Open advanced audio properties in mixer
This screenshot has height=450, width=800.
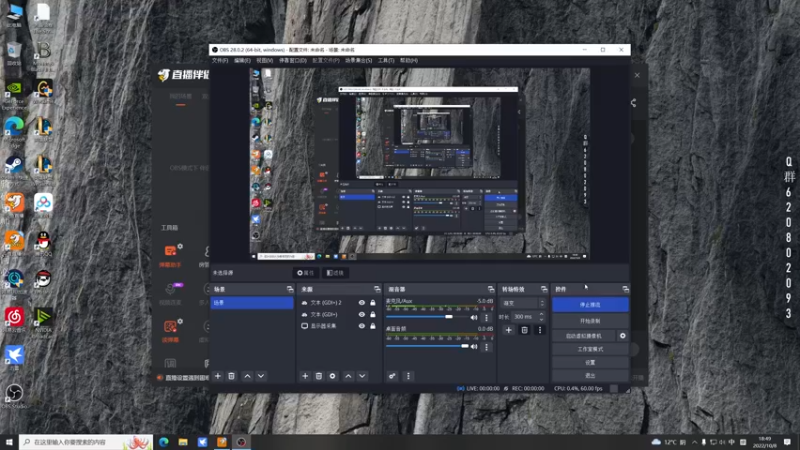pyautogui.click(x=392, y=376)
